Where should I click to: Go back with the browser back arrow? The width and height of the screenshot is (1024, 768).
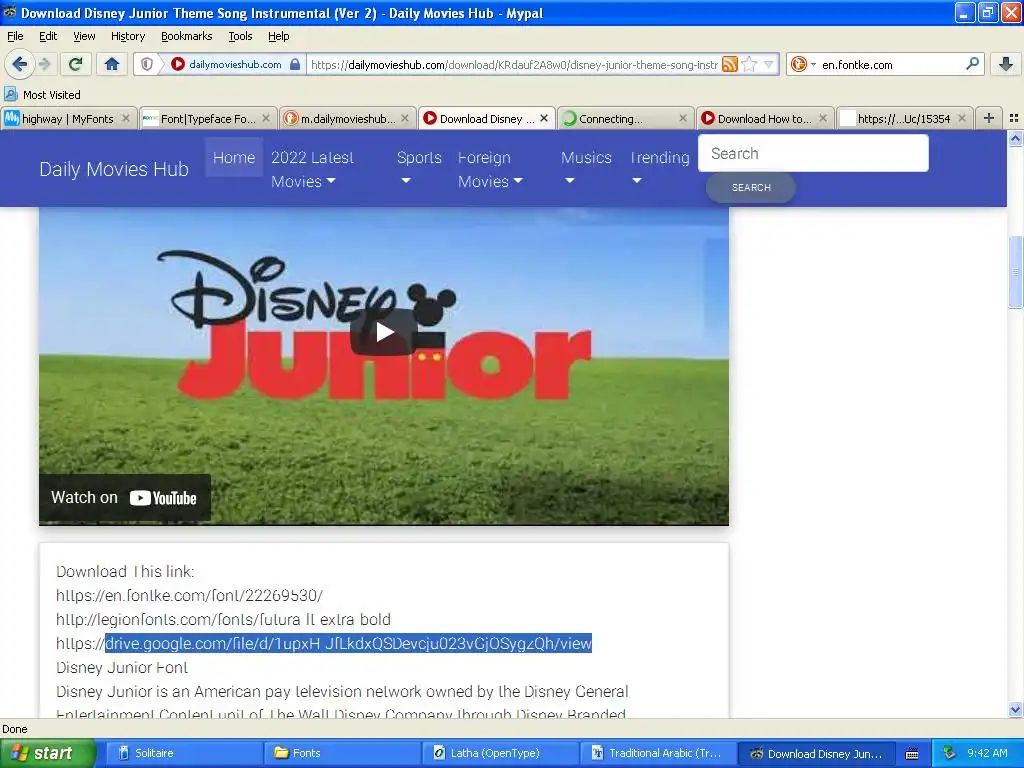point(19,64)
